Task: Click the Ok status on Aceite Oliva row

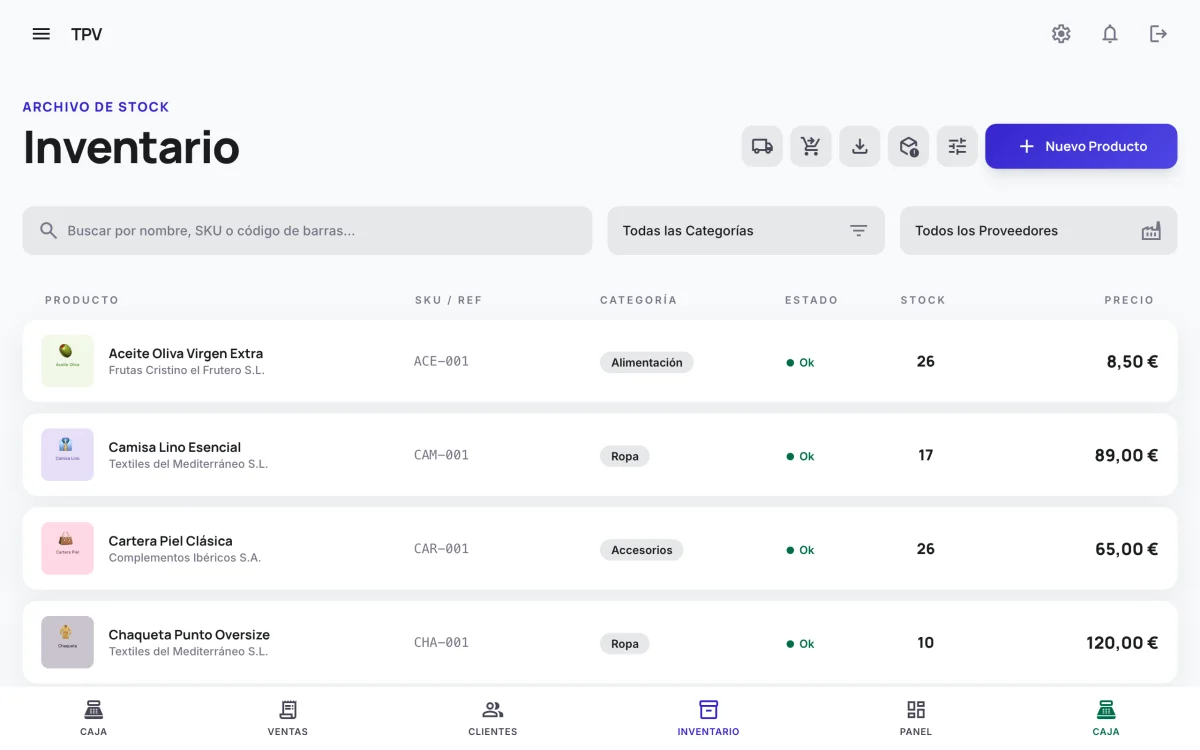Action: (800, 363)
